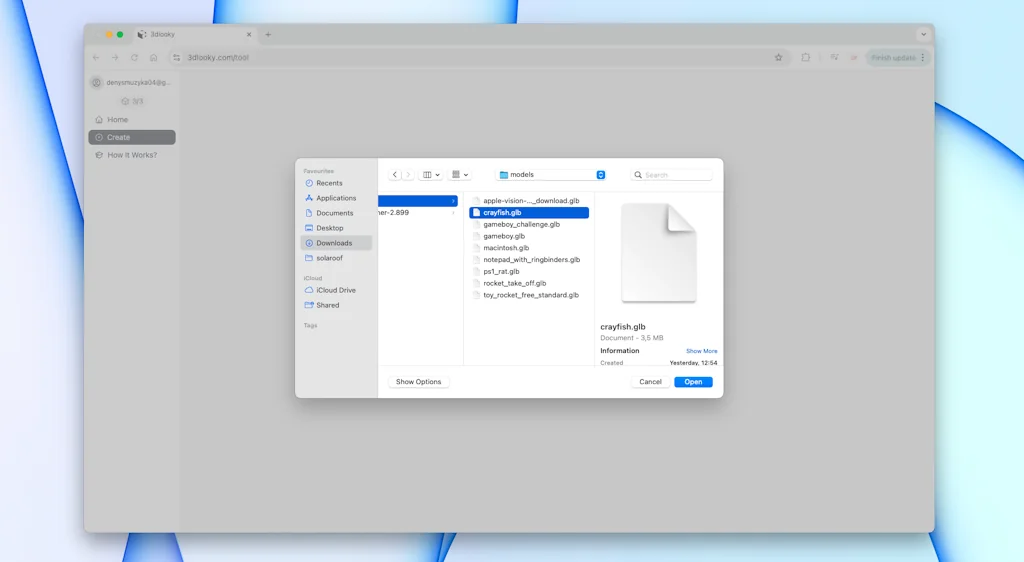The height and width of the screenshot is (562, 1024).
Task: Click Show Options button
Action: point(418,382)
